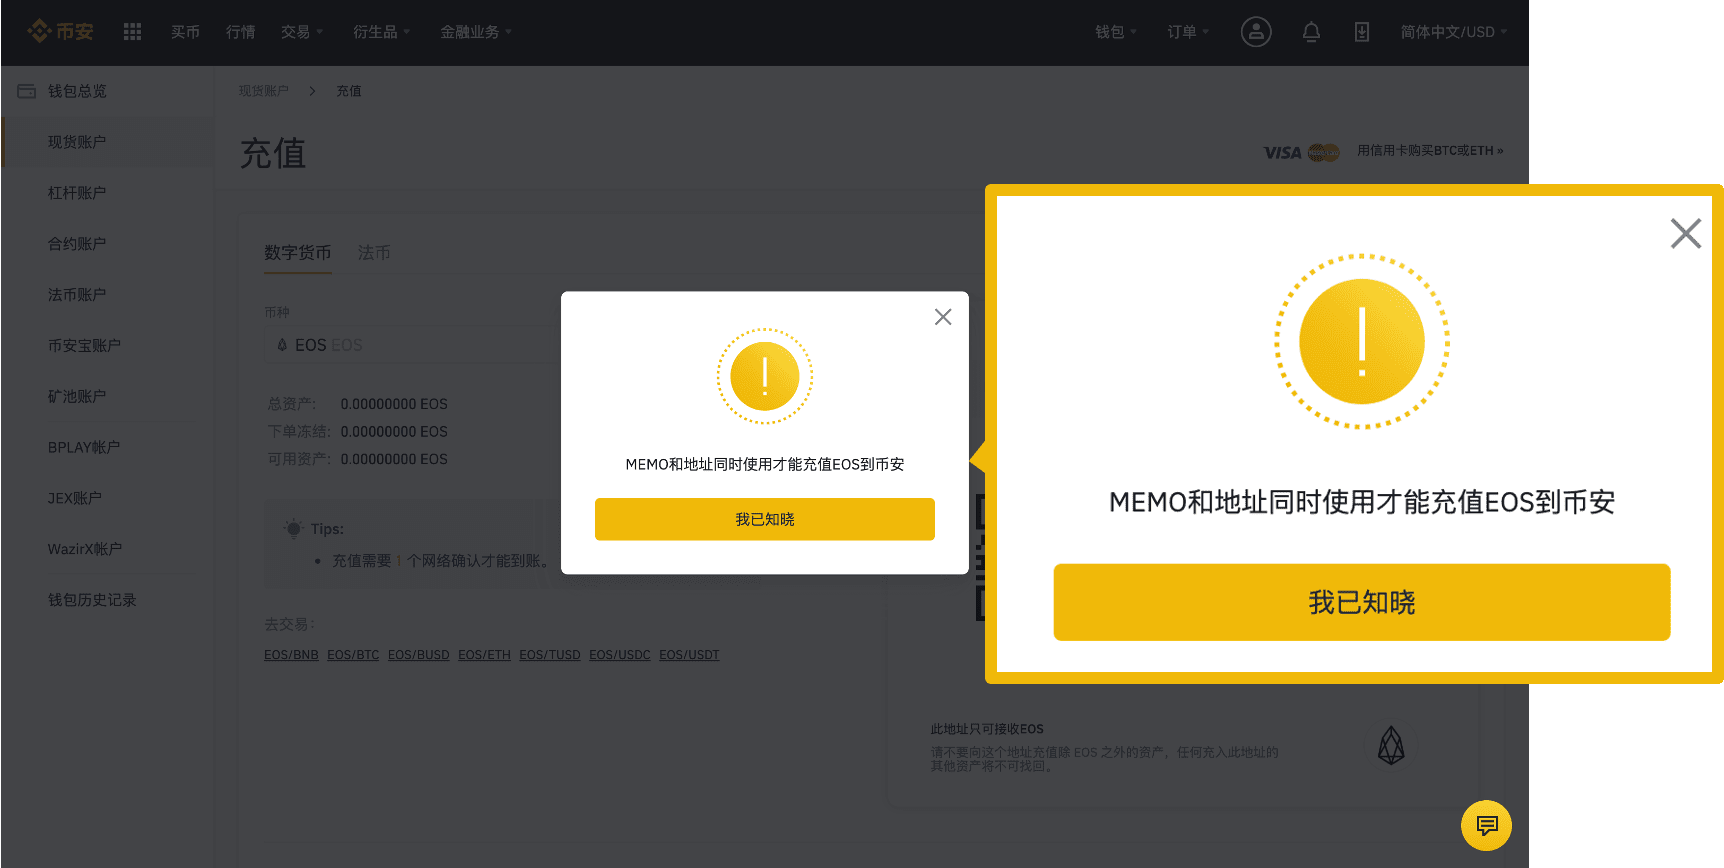Click the wallet overview card icon
The height and width of the screenshot is (868, 1724).
[x=27, y=91]
